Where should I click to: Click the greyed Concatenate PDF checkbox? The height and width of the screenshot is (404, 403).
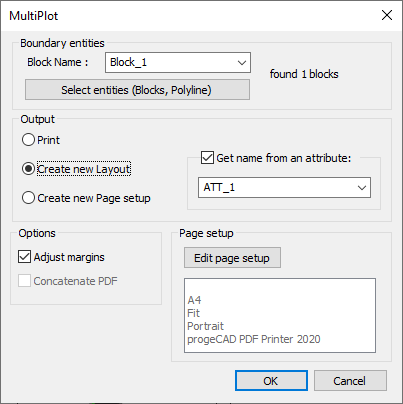pos(24,281)
